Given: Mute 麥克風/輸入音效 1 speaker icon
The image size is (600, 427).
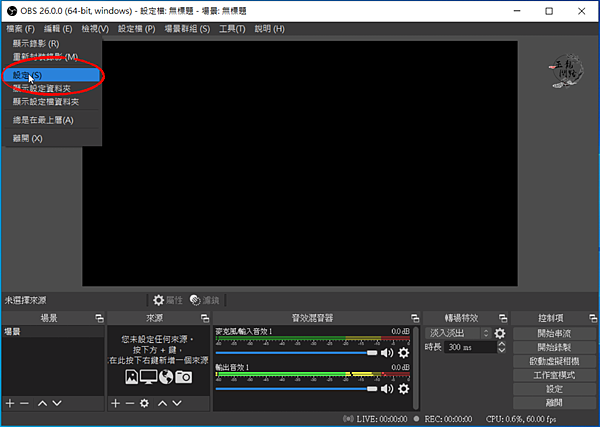Looking at the screenshot, I should [387, 353].
